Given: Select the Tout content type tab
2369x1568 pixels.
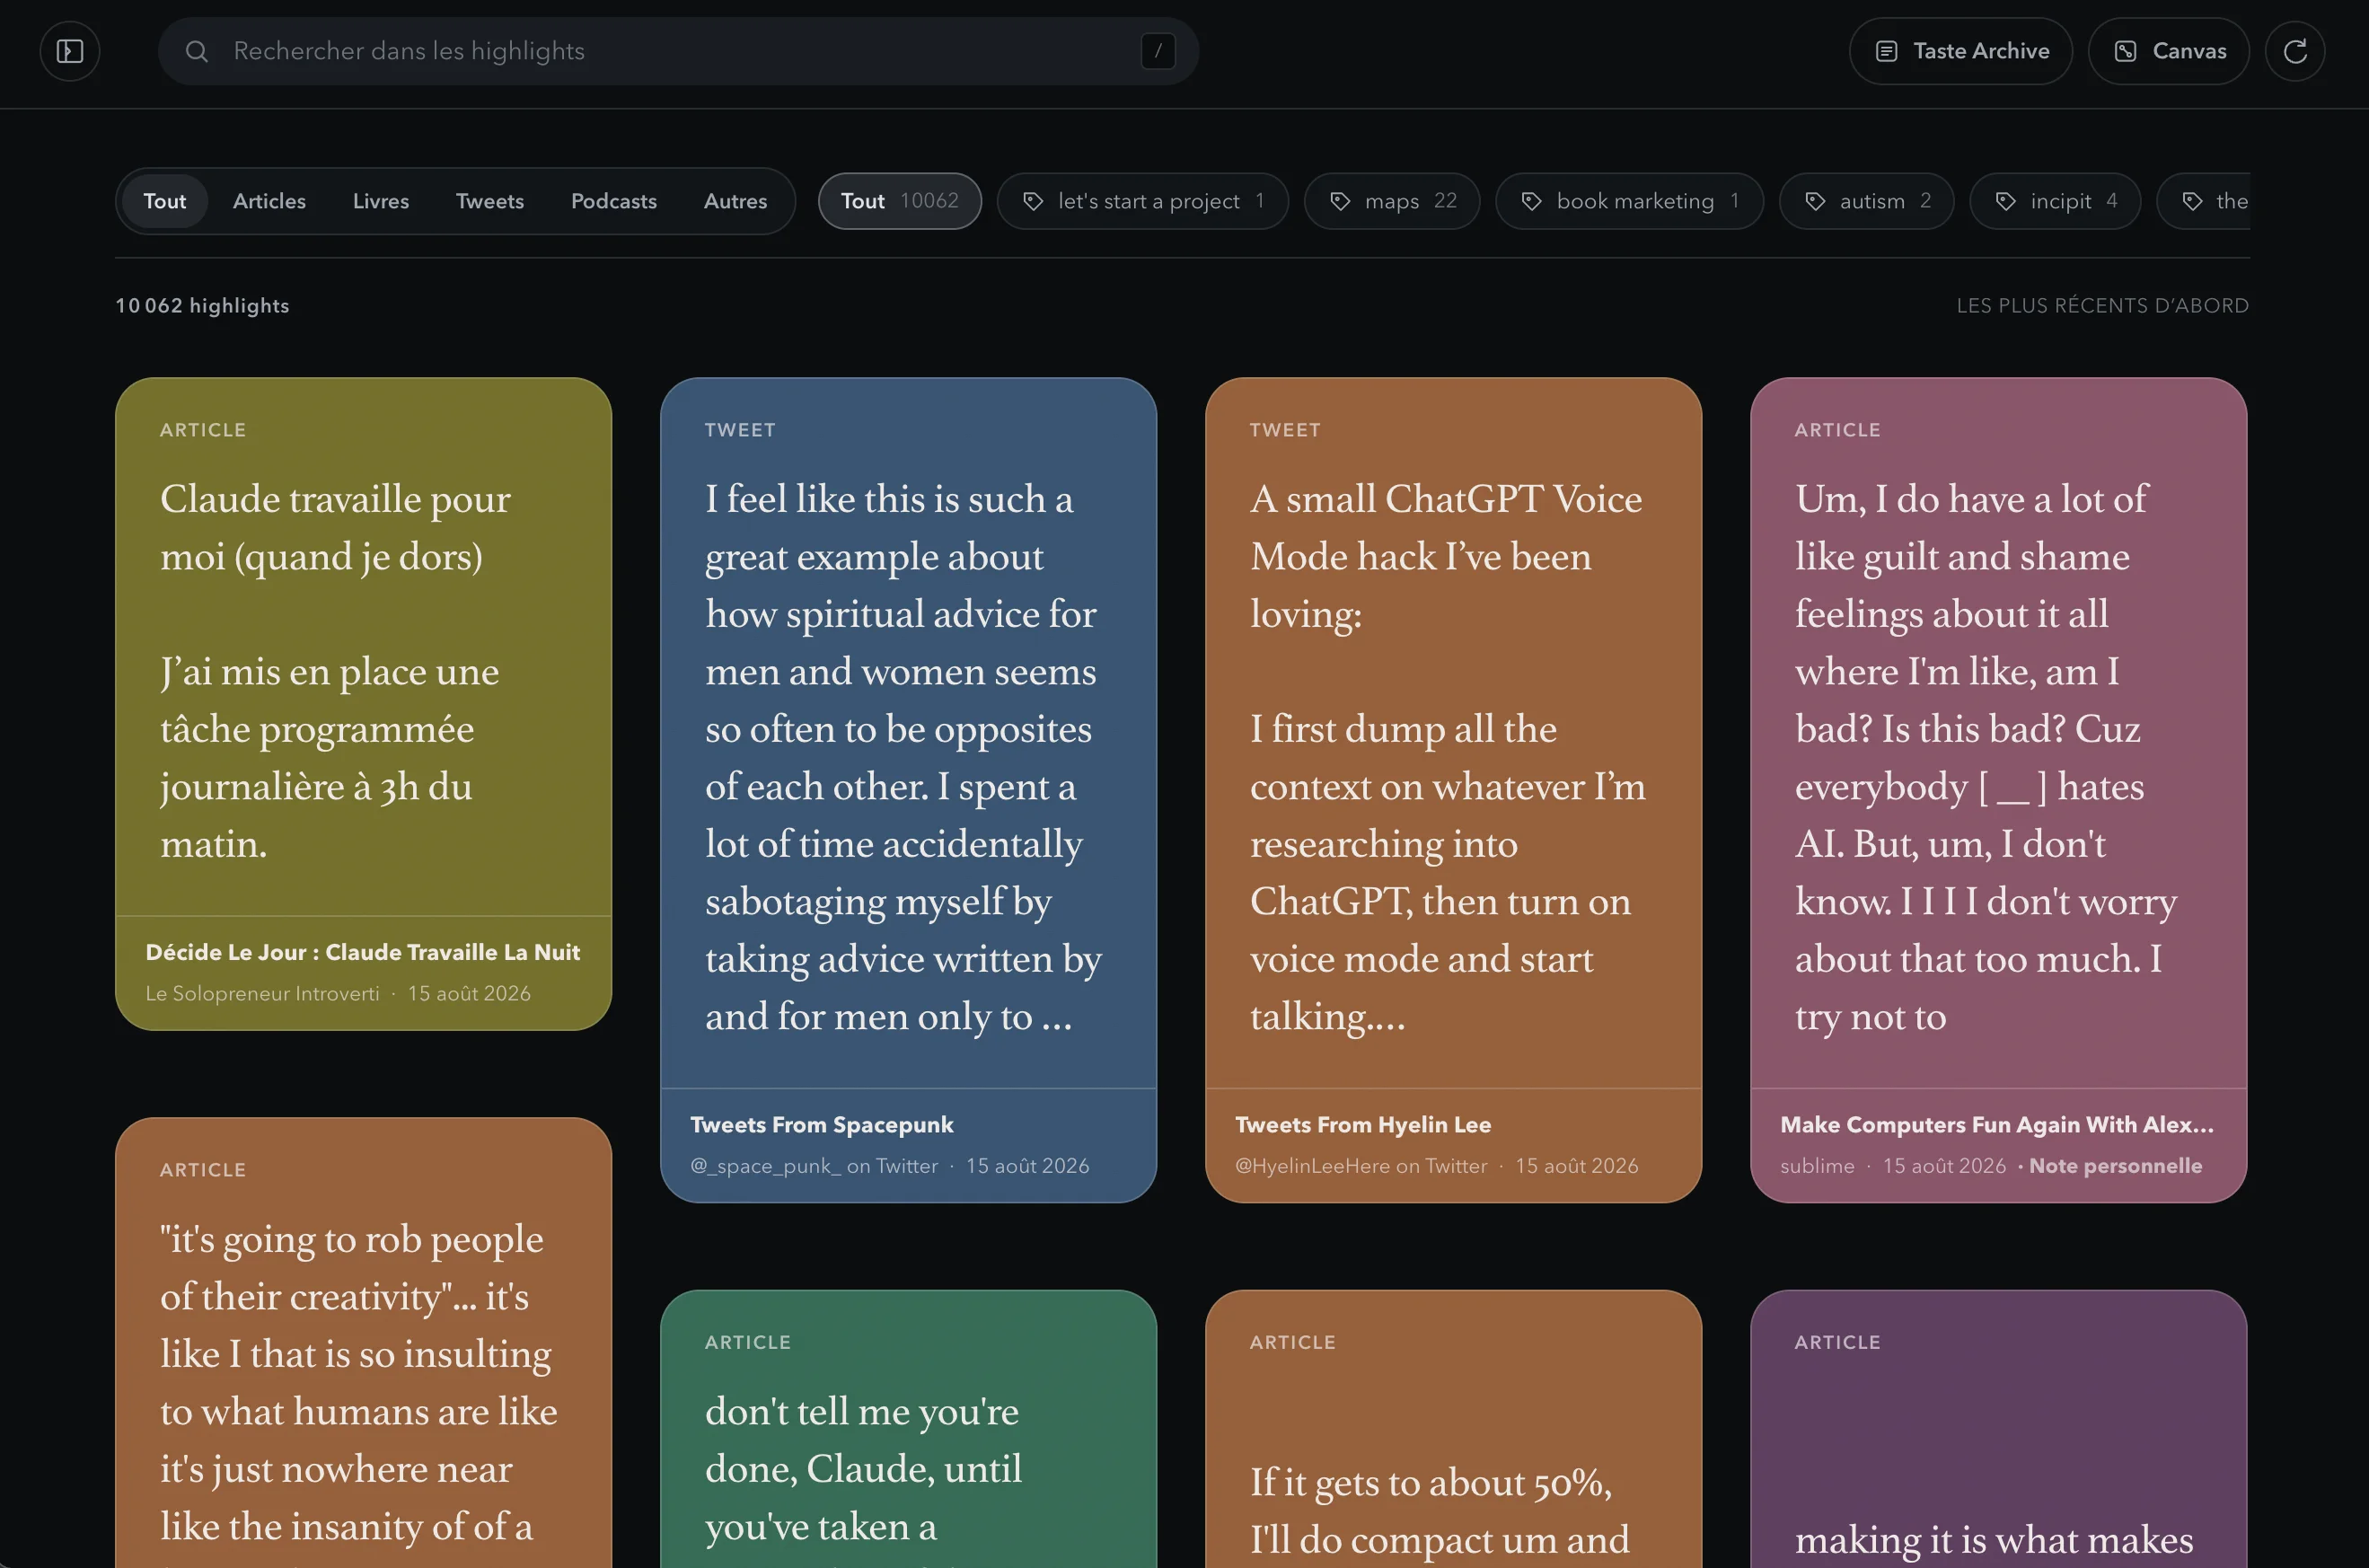Looking at the screenshot, I should click(165, 201).
